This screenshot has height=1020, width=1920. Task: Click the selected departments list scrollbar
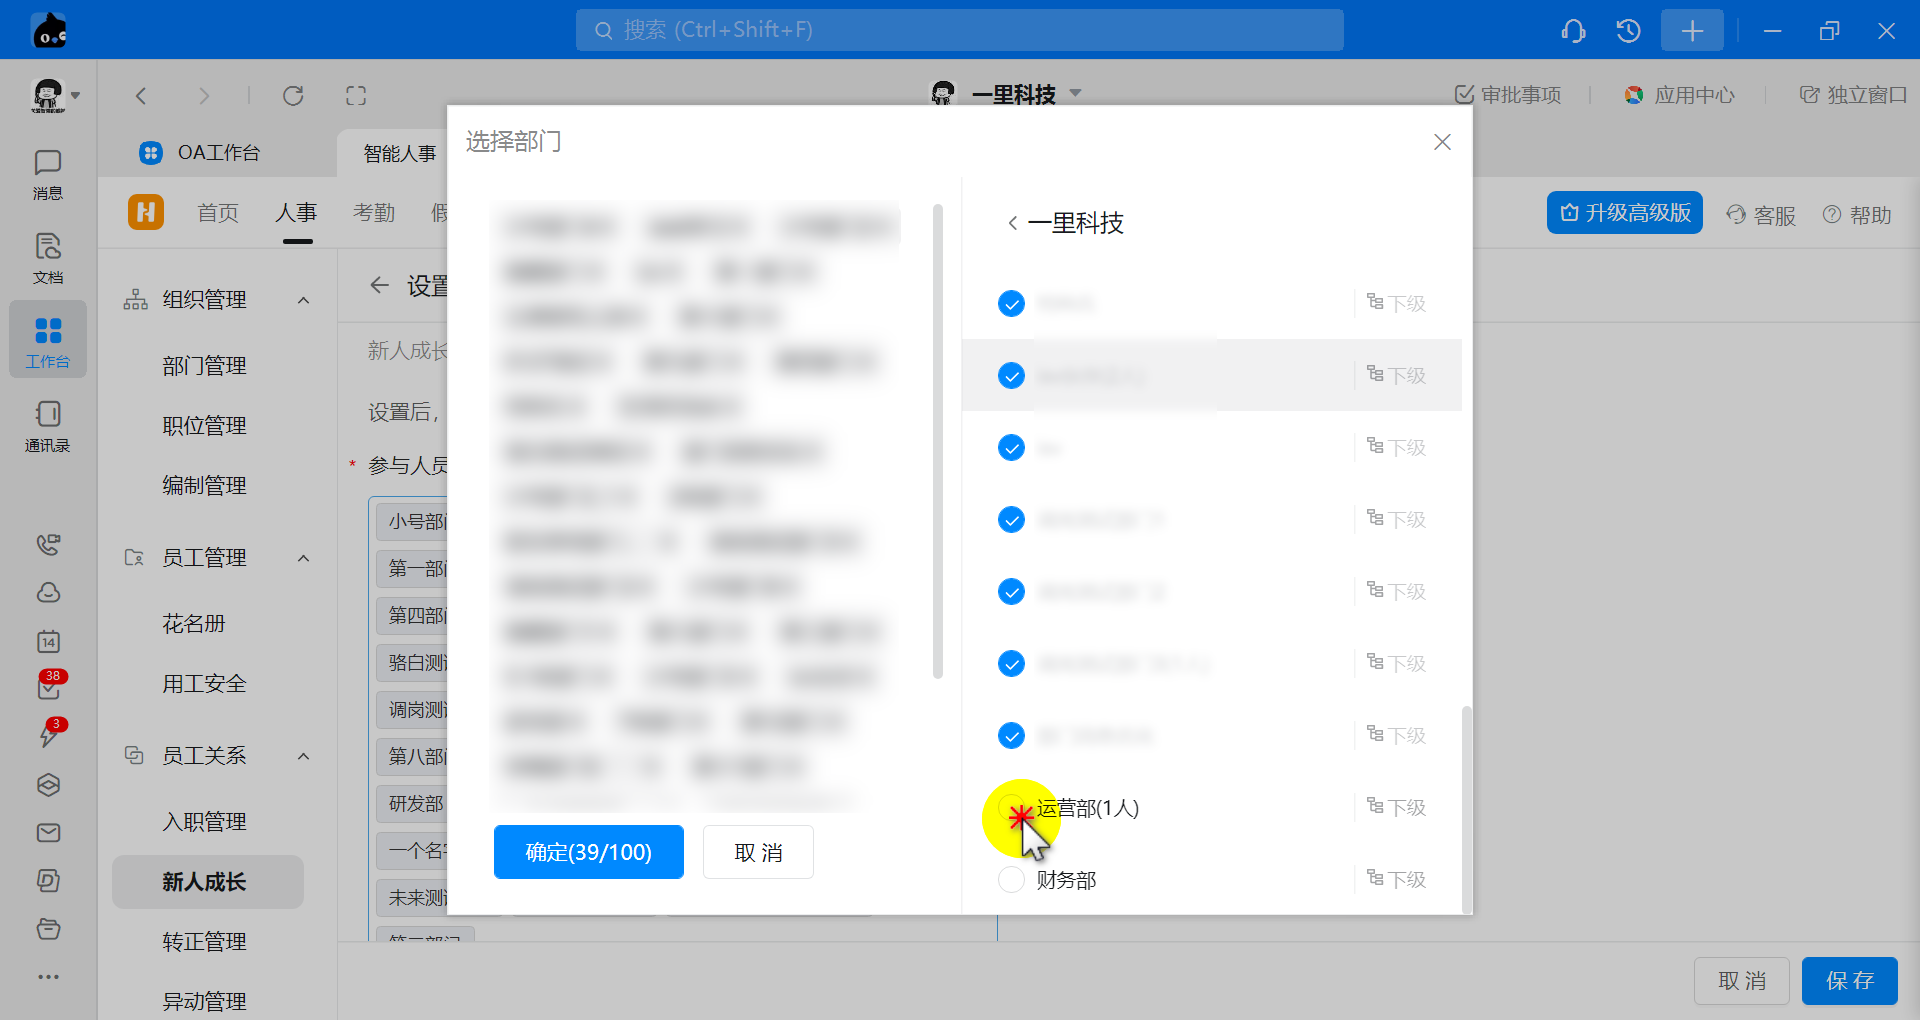937,440
